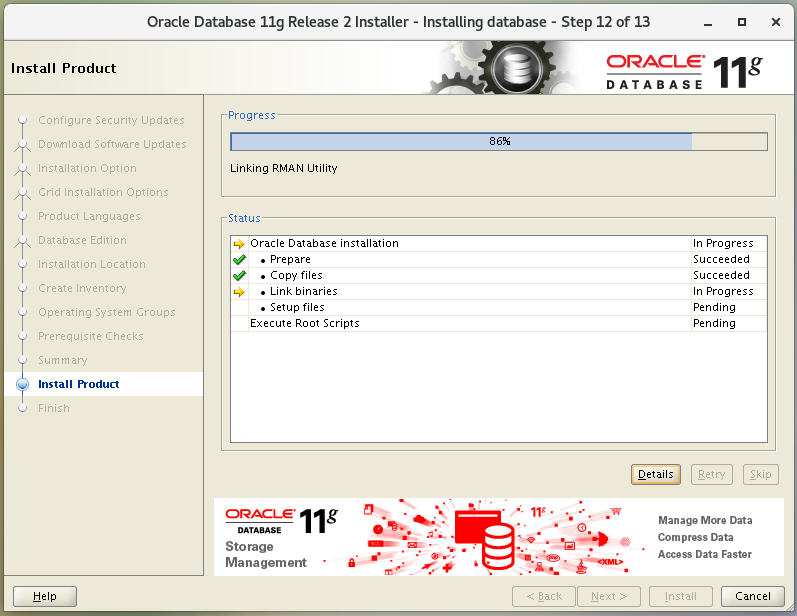
Task: Select the Installation Option step
Action: coord(87,168)
